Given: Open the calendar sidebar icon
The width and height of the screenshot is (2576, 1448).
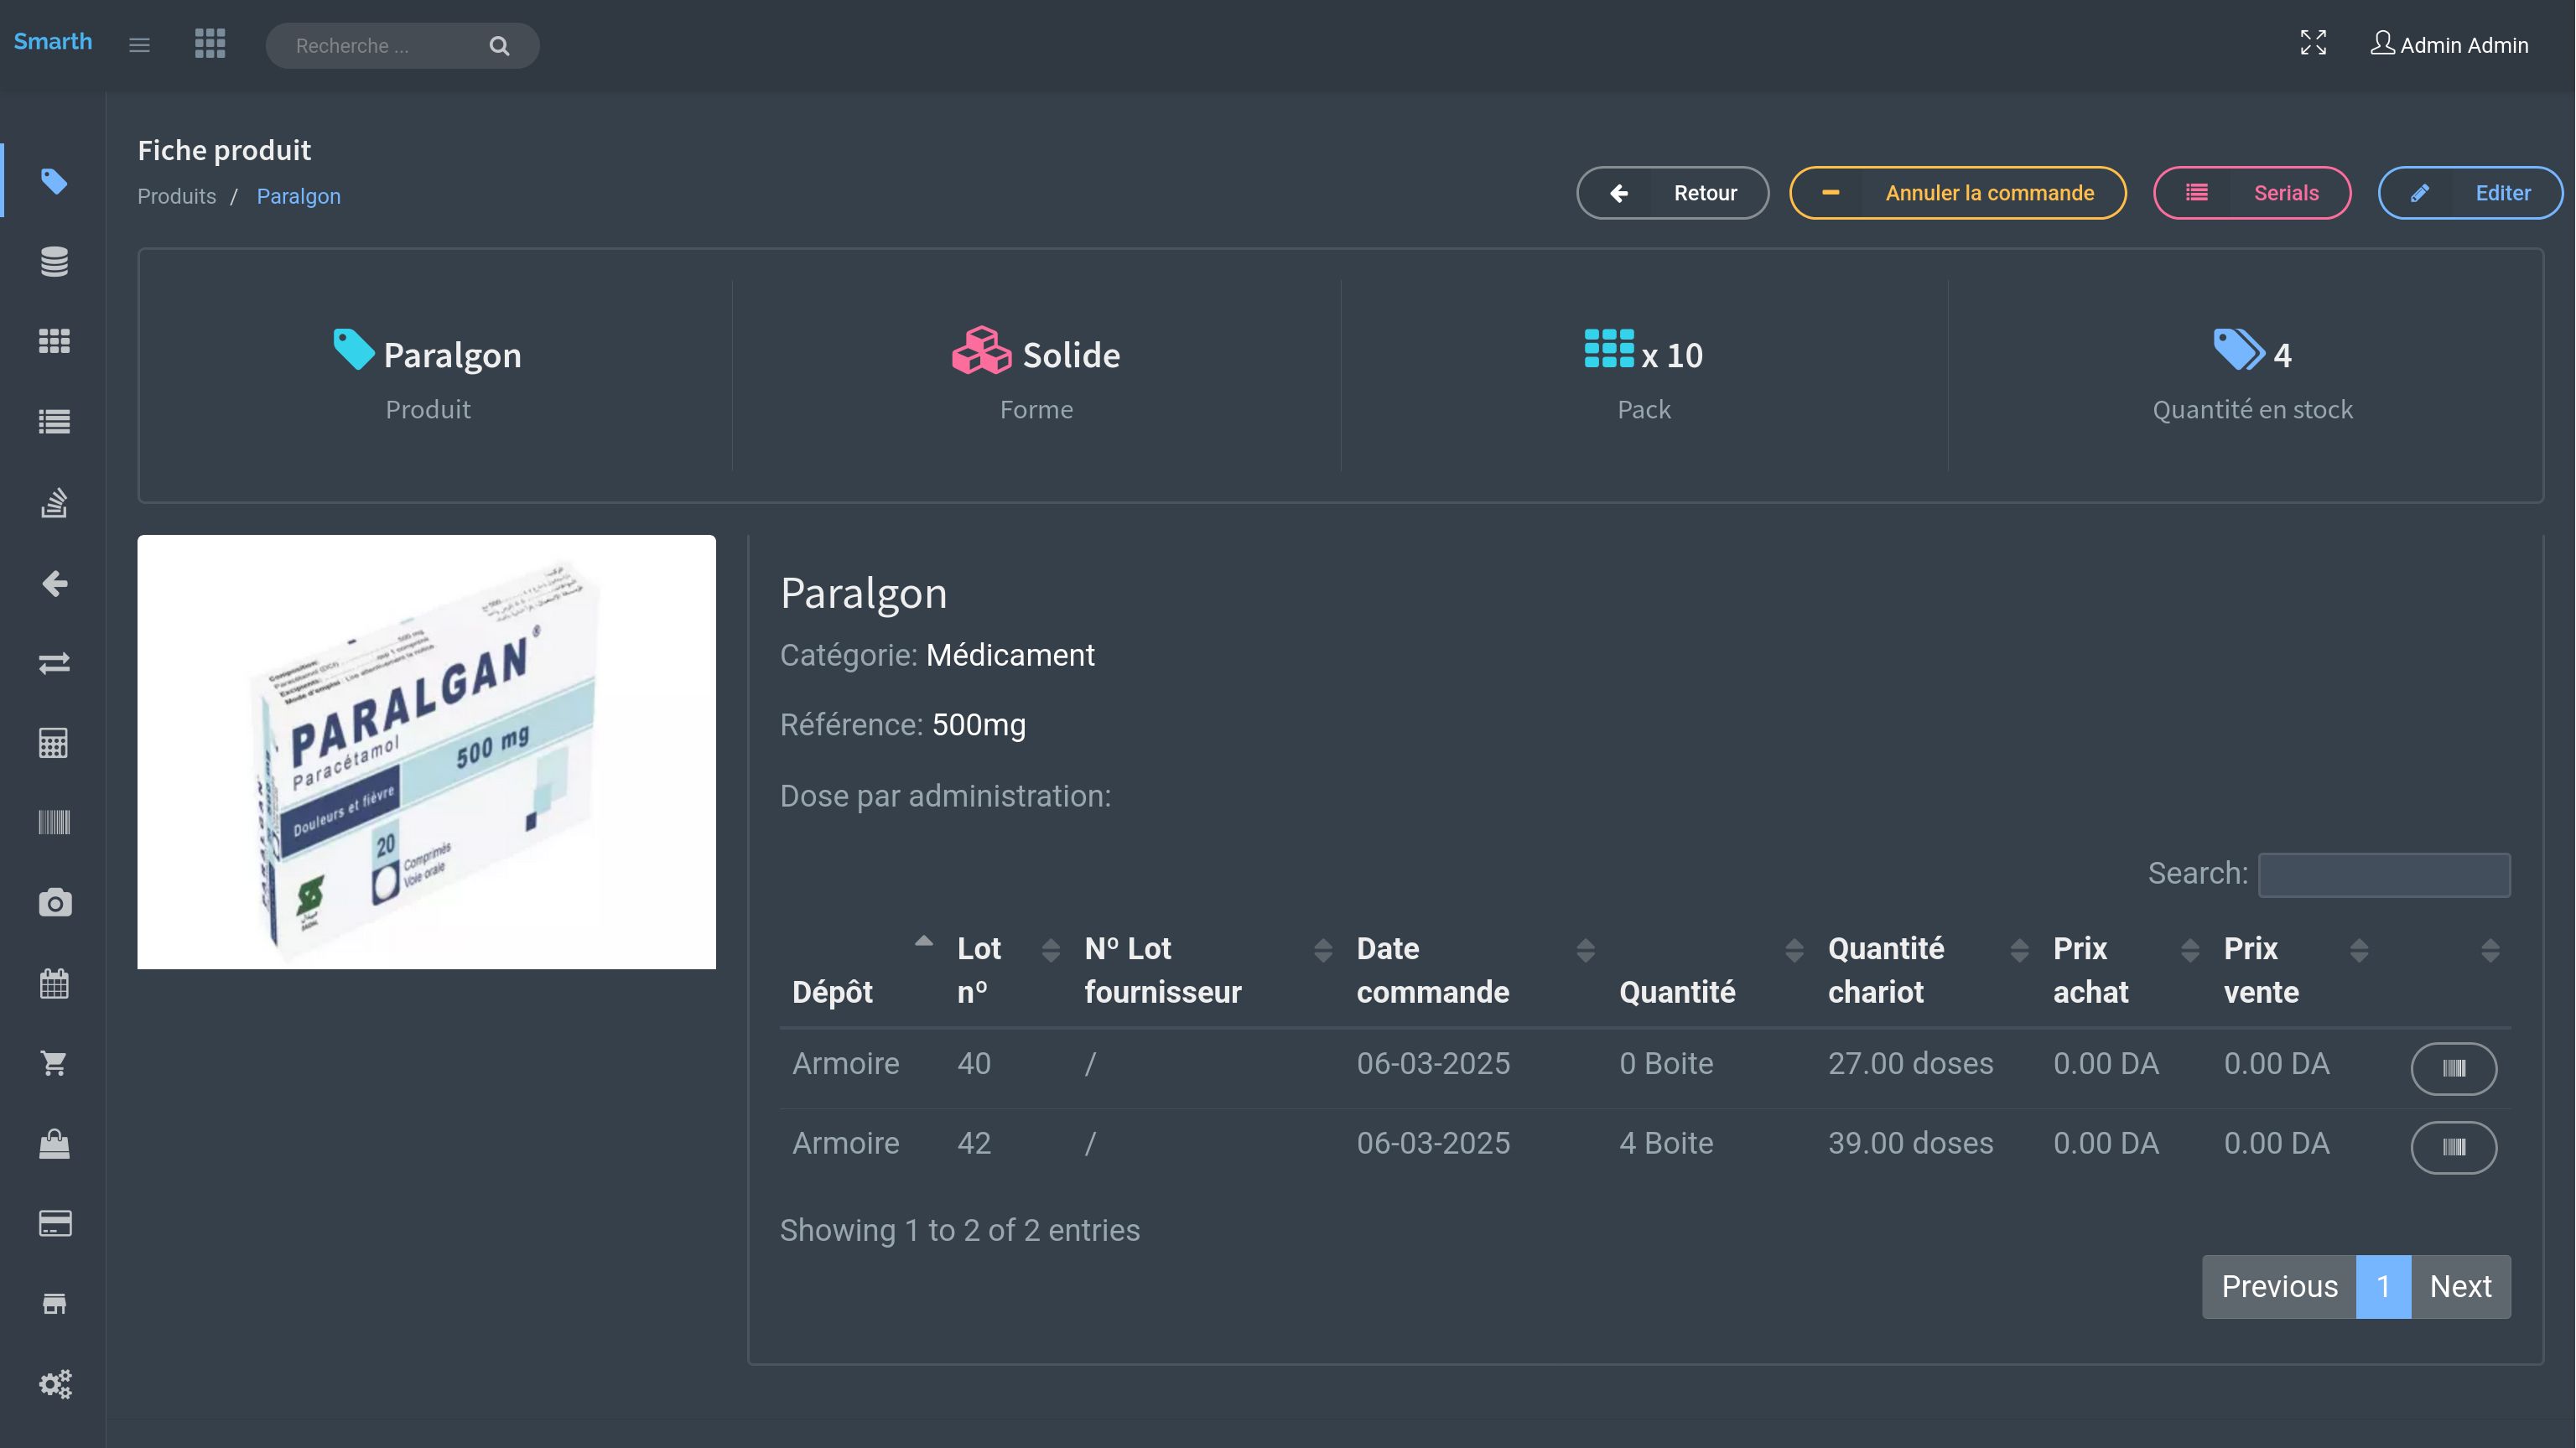Looking at the screenshot, I should [54, 983].
